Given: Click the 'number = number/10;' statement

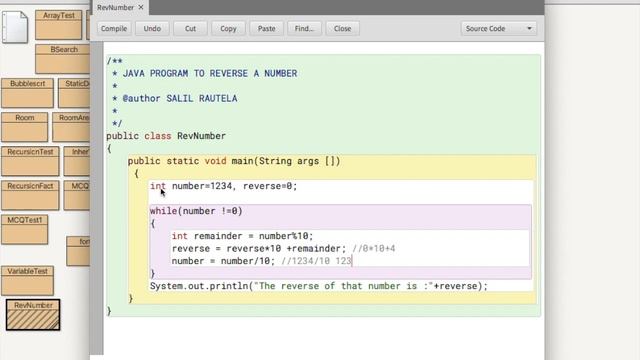Looking at the screenshot, I should [223, 261].
